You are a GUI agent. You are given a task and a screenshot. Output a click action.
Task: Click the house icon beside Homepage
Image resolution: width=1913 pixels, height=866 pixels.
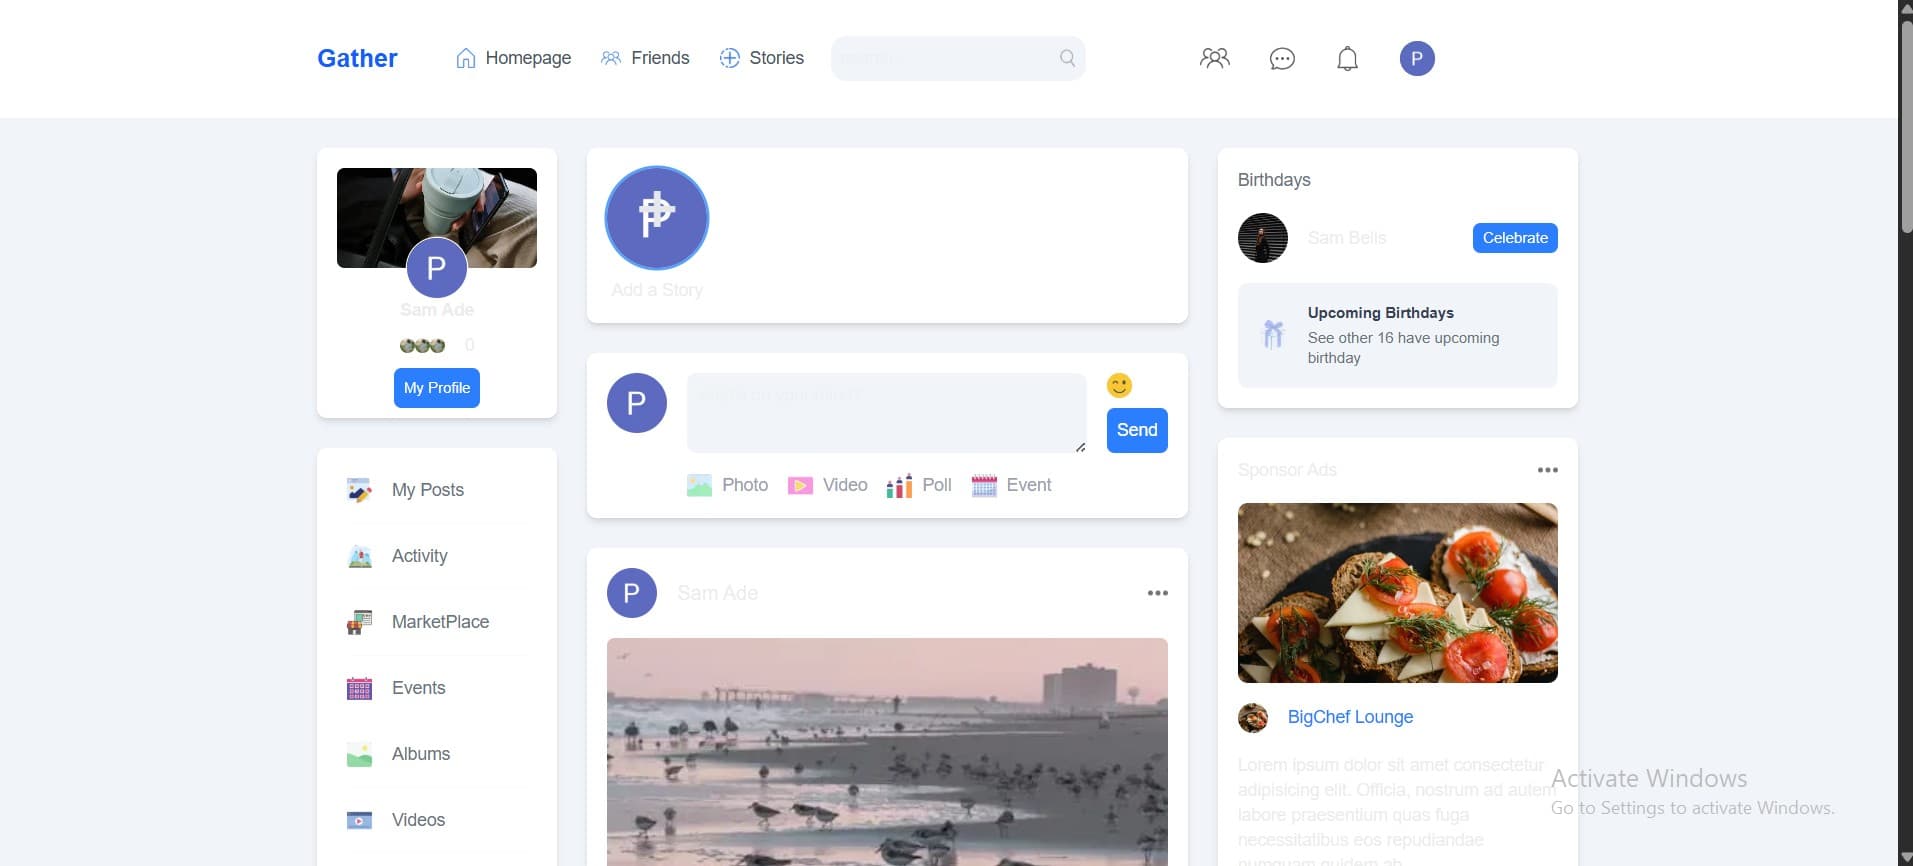coord(465,58)
